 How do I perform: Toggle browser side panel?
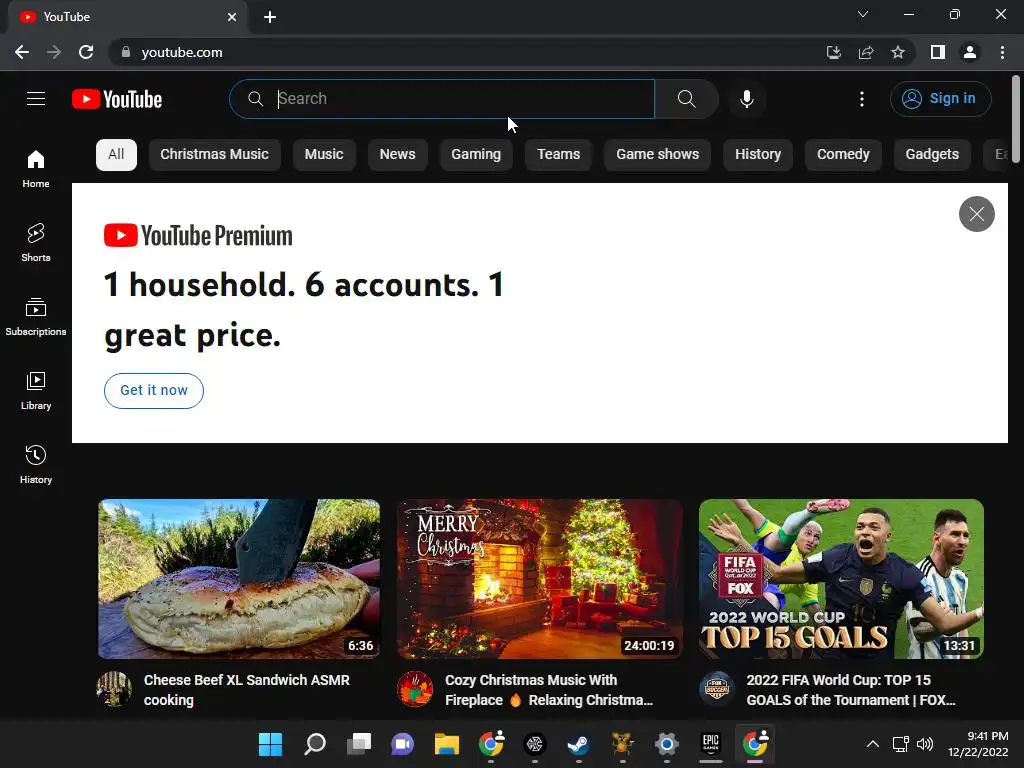938,52
